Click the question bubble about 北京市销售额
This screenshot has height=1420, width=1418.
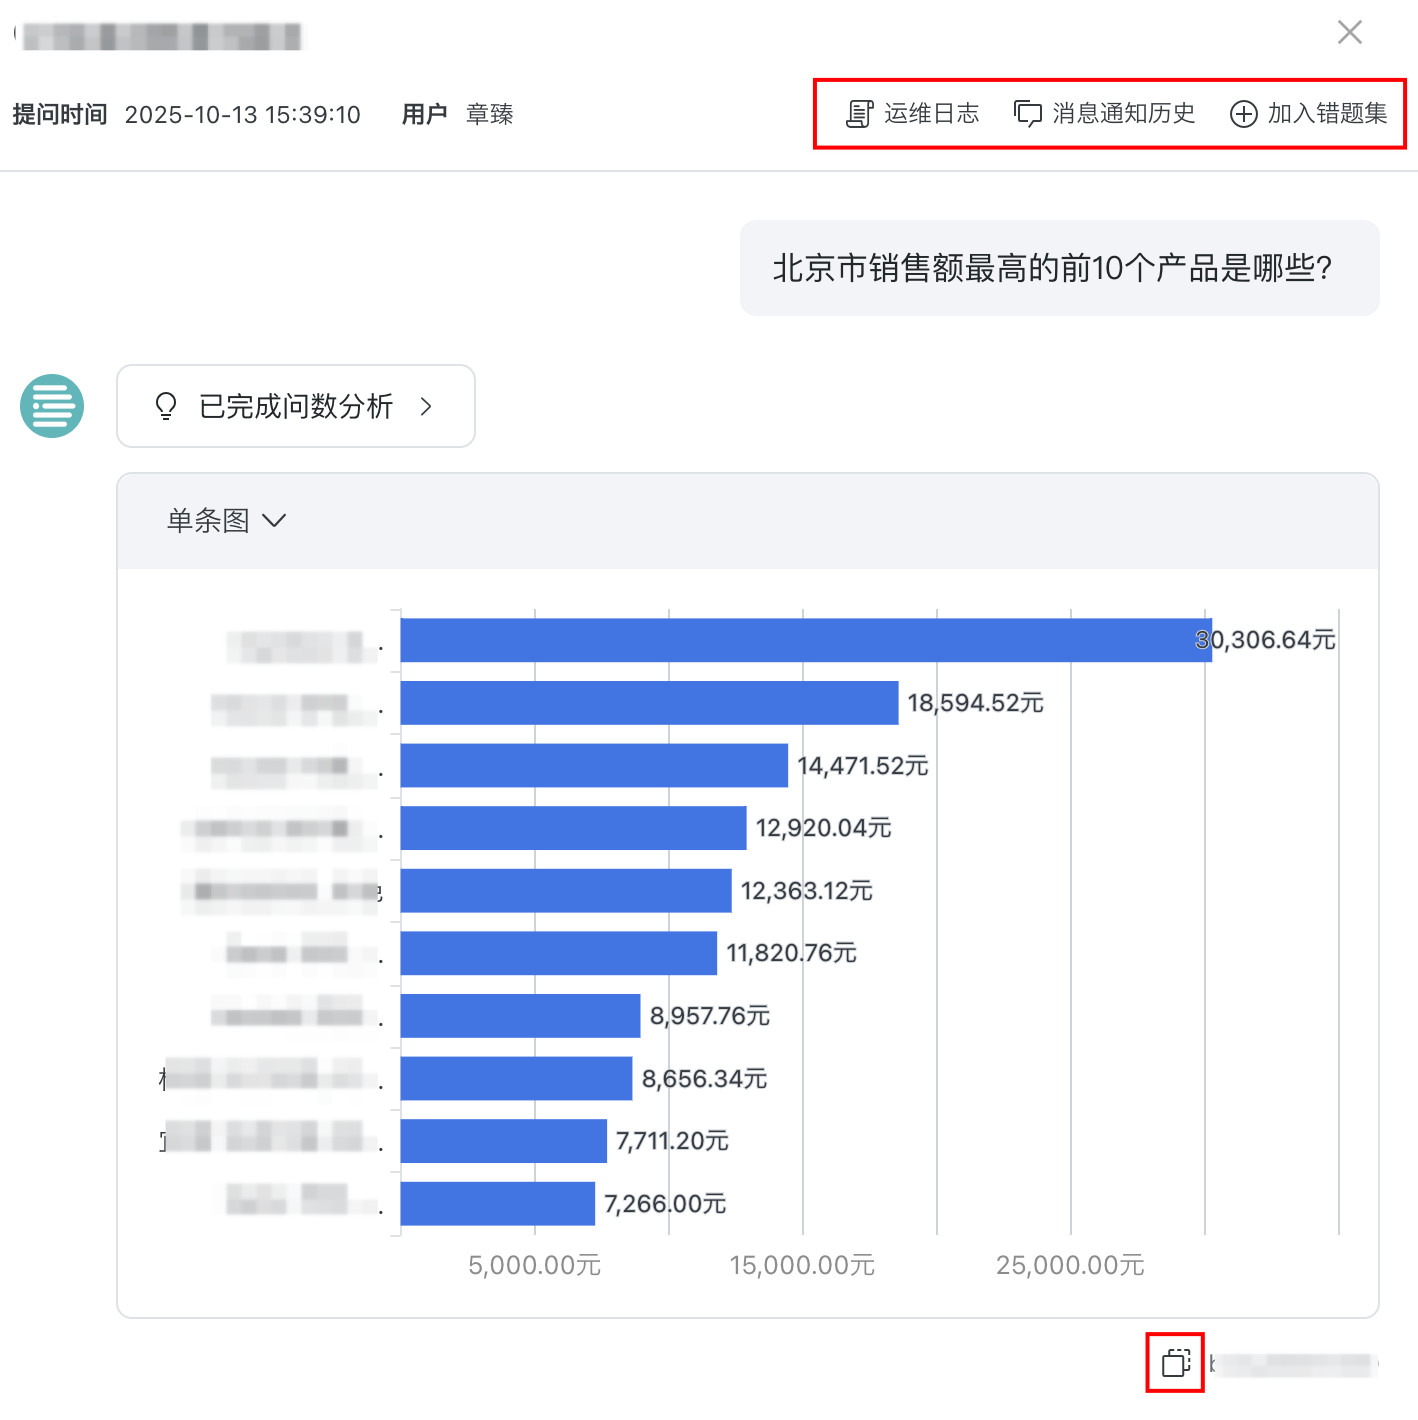point(1059,268)
